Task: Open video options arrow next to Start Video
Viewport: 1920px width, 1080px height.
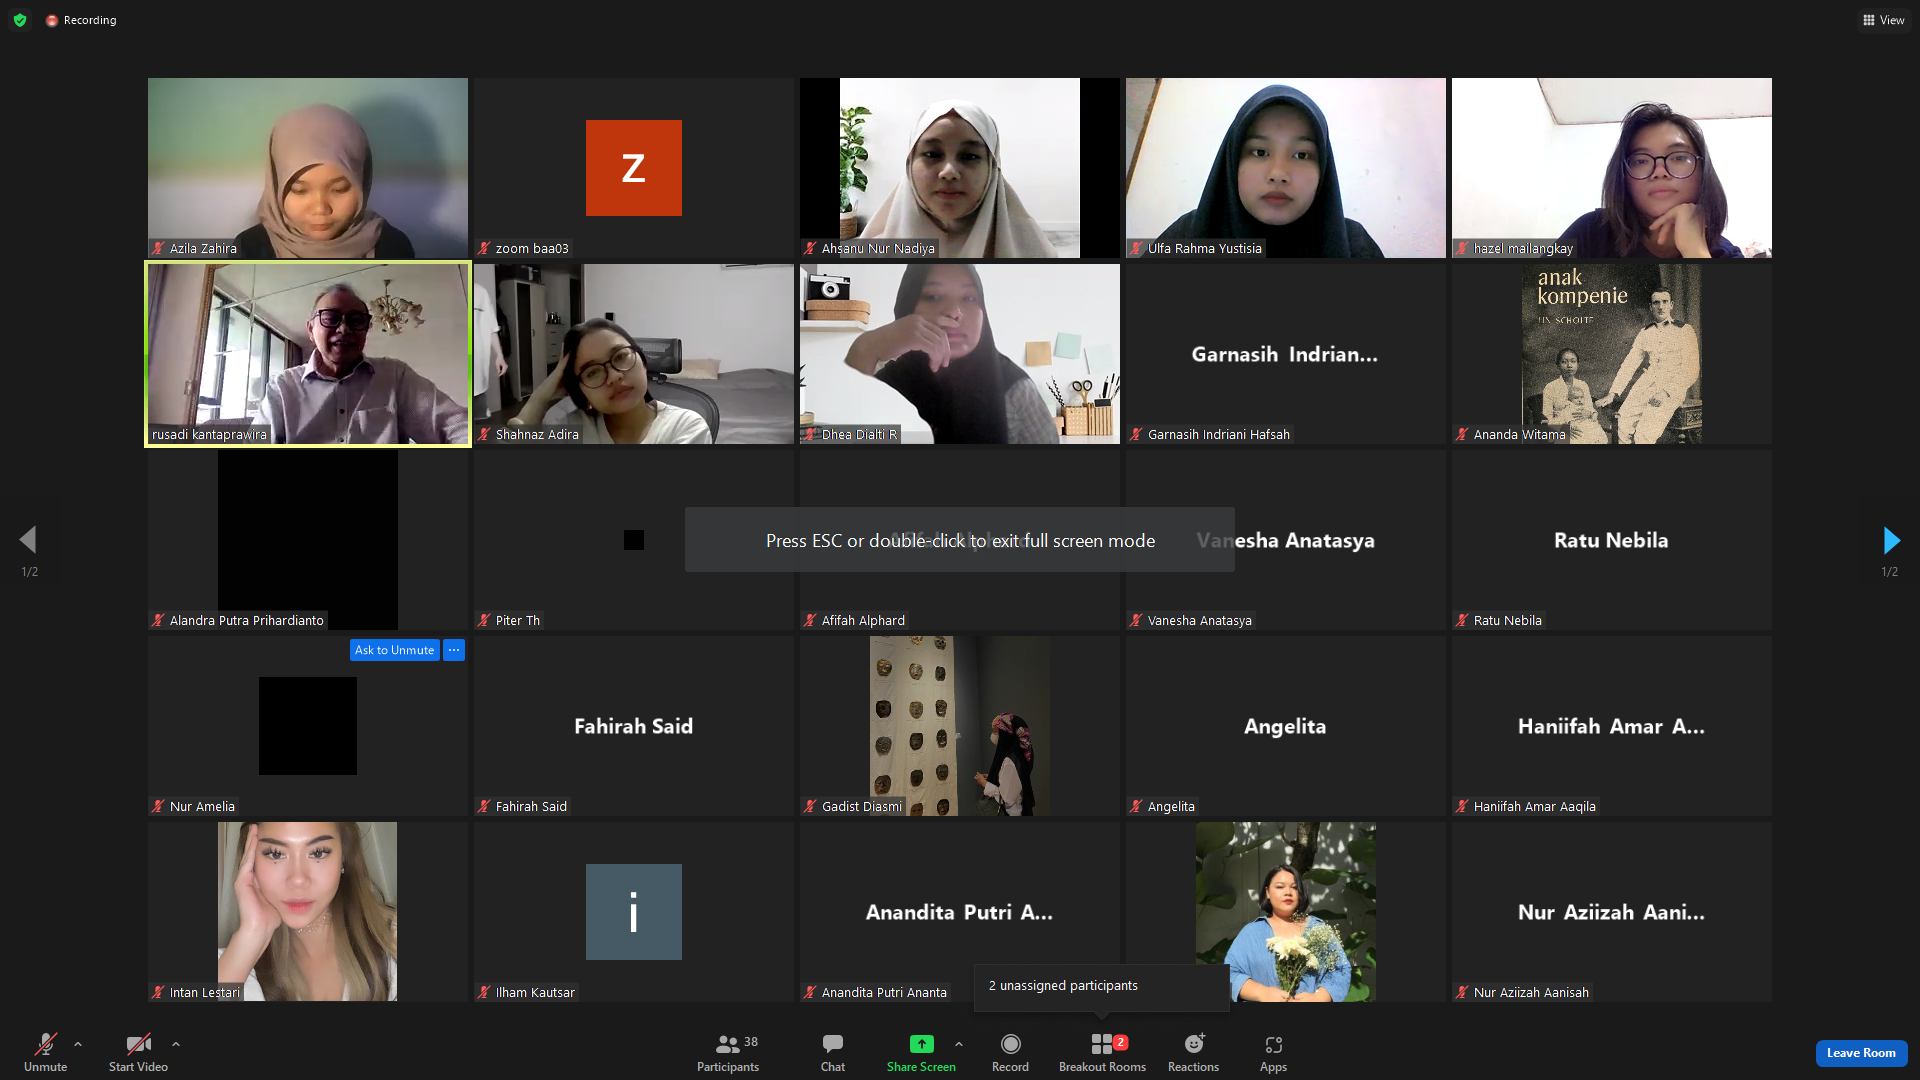Action: pos(176,1044)
